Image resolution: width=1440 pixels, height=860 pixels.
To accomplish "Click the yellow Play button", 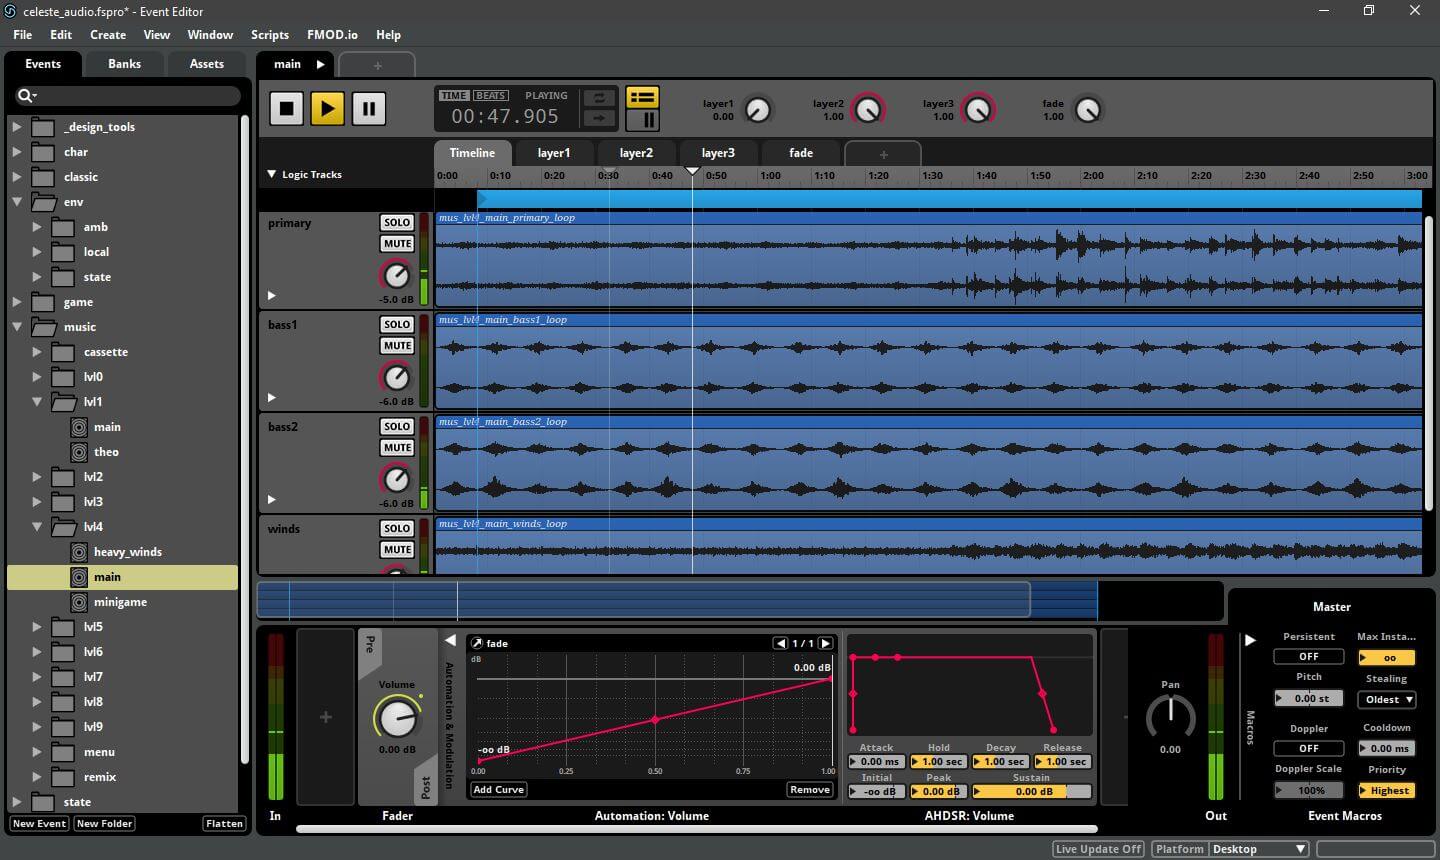I will (327, 108).
